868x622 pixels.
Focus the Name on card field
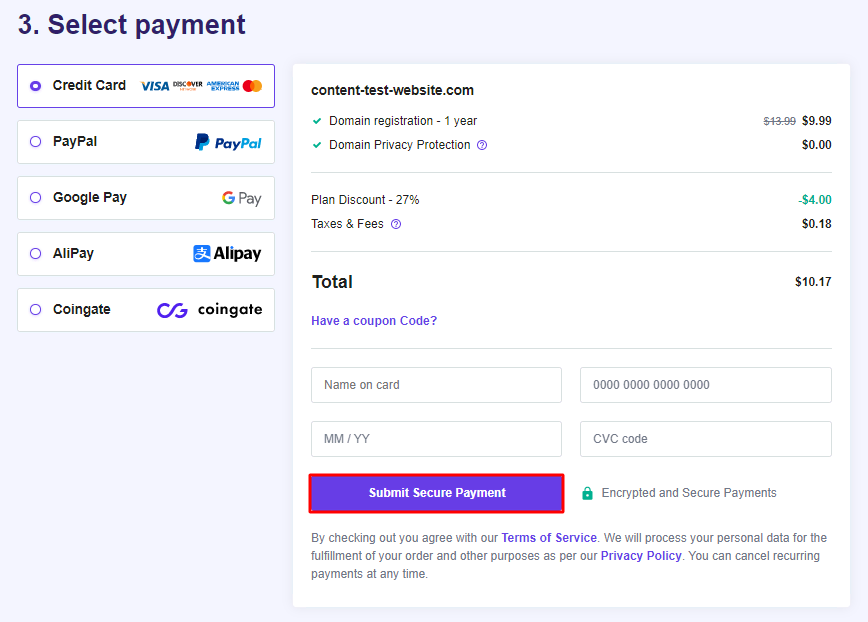(x=436, y=385)
